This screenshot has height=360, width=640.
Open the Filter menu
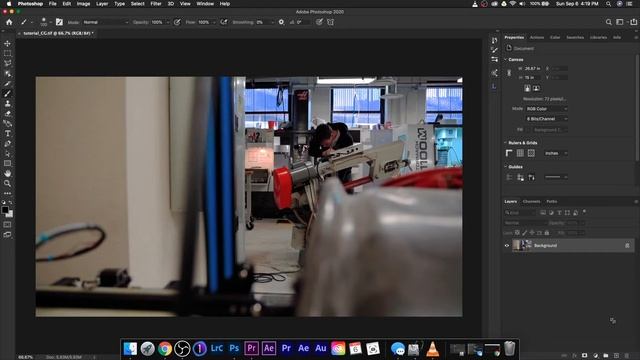(x=156, y=4)
